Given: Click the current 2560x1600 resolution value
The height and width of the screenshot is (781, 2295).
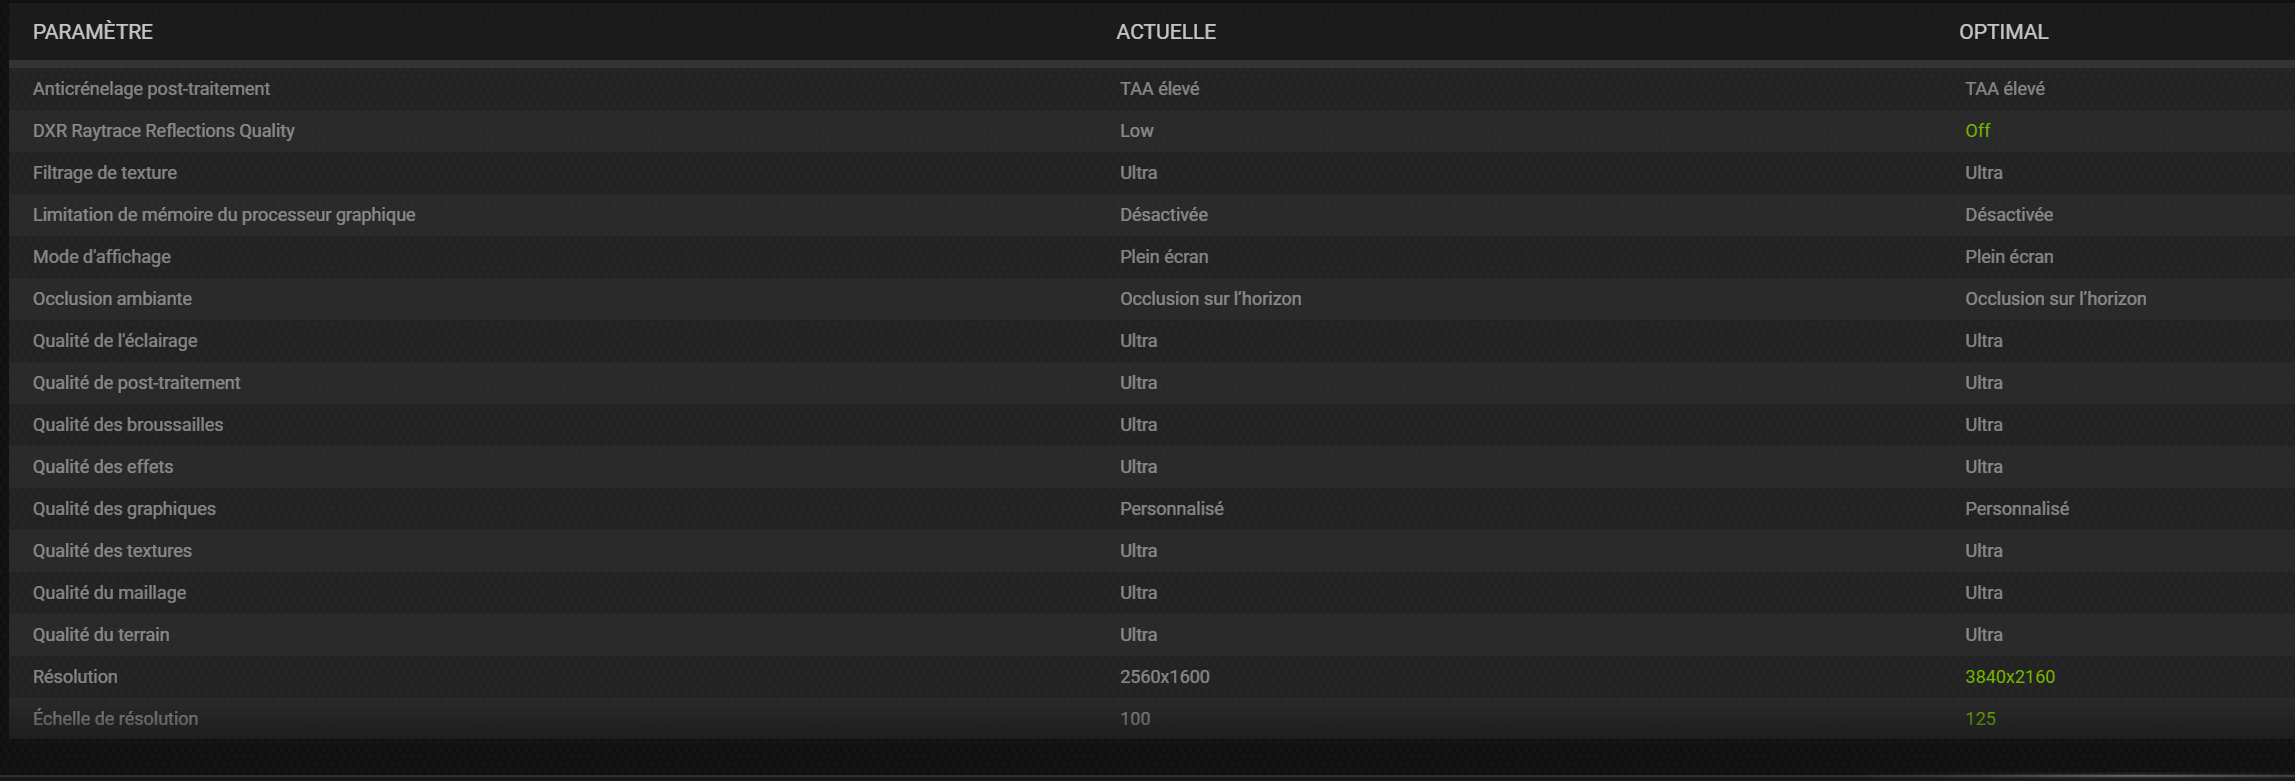Looking at the screenshot, I should pyautogui.click(x=1165, y=677).
